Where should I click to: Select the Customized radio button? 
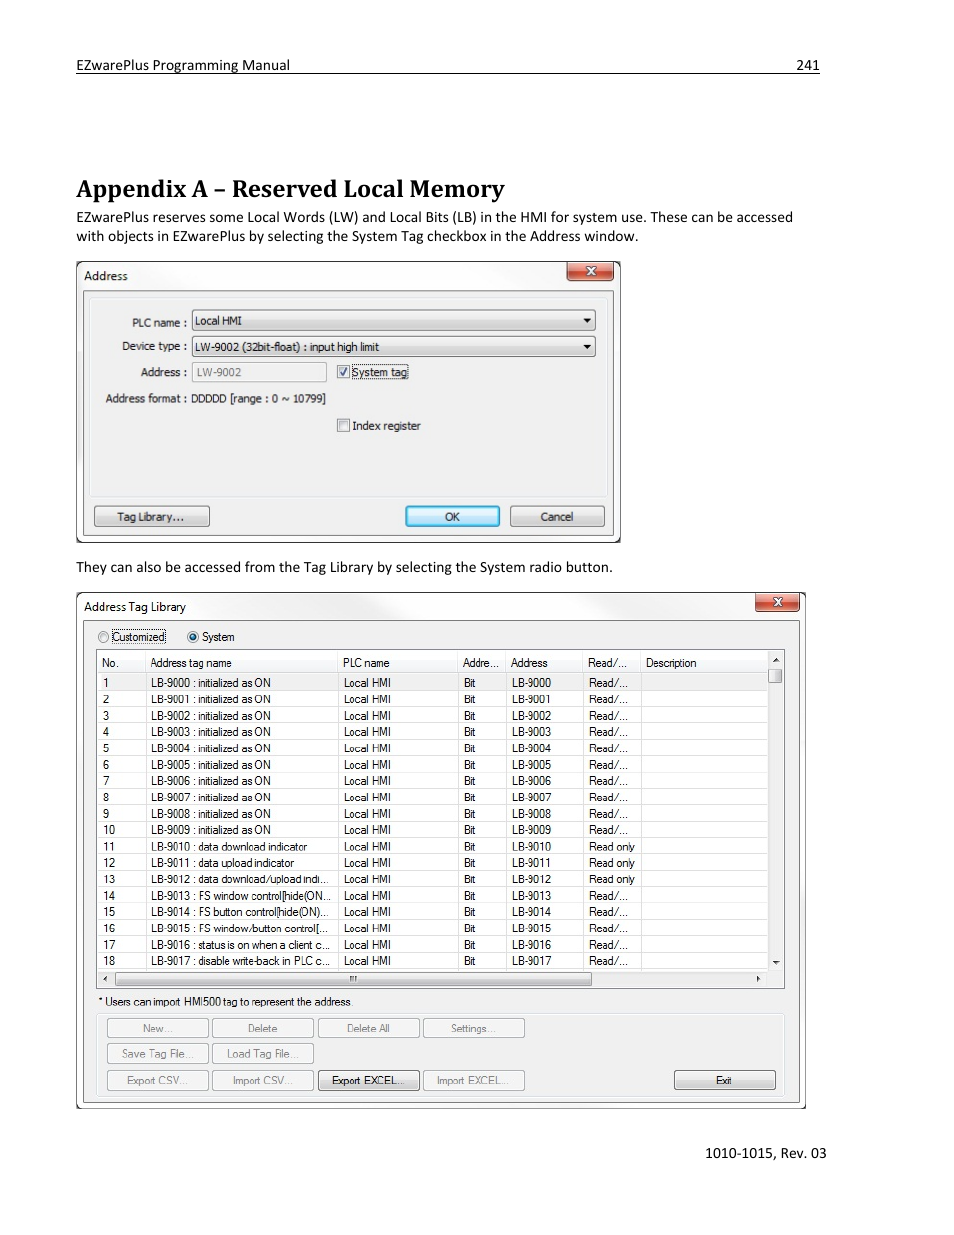click(x=104, y=637)
